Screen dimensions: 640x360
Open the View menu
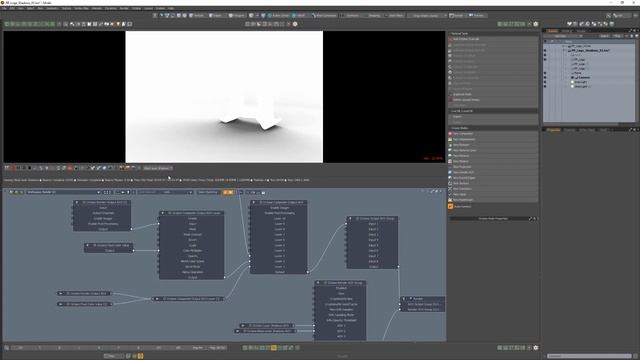click(20, 8)
